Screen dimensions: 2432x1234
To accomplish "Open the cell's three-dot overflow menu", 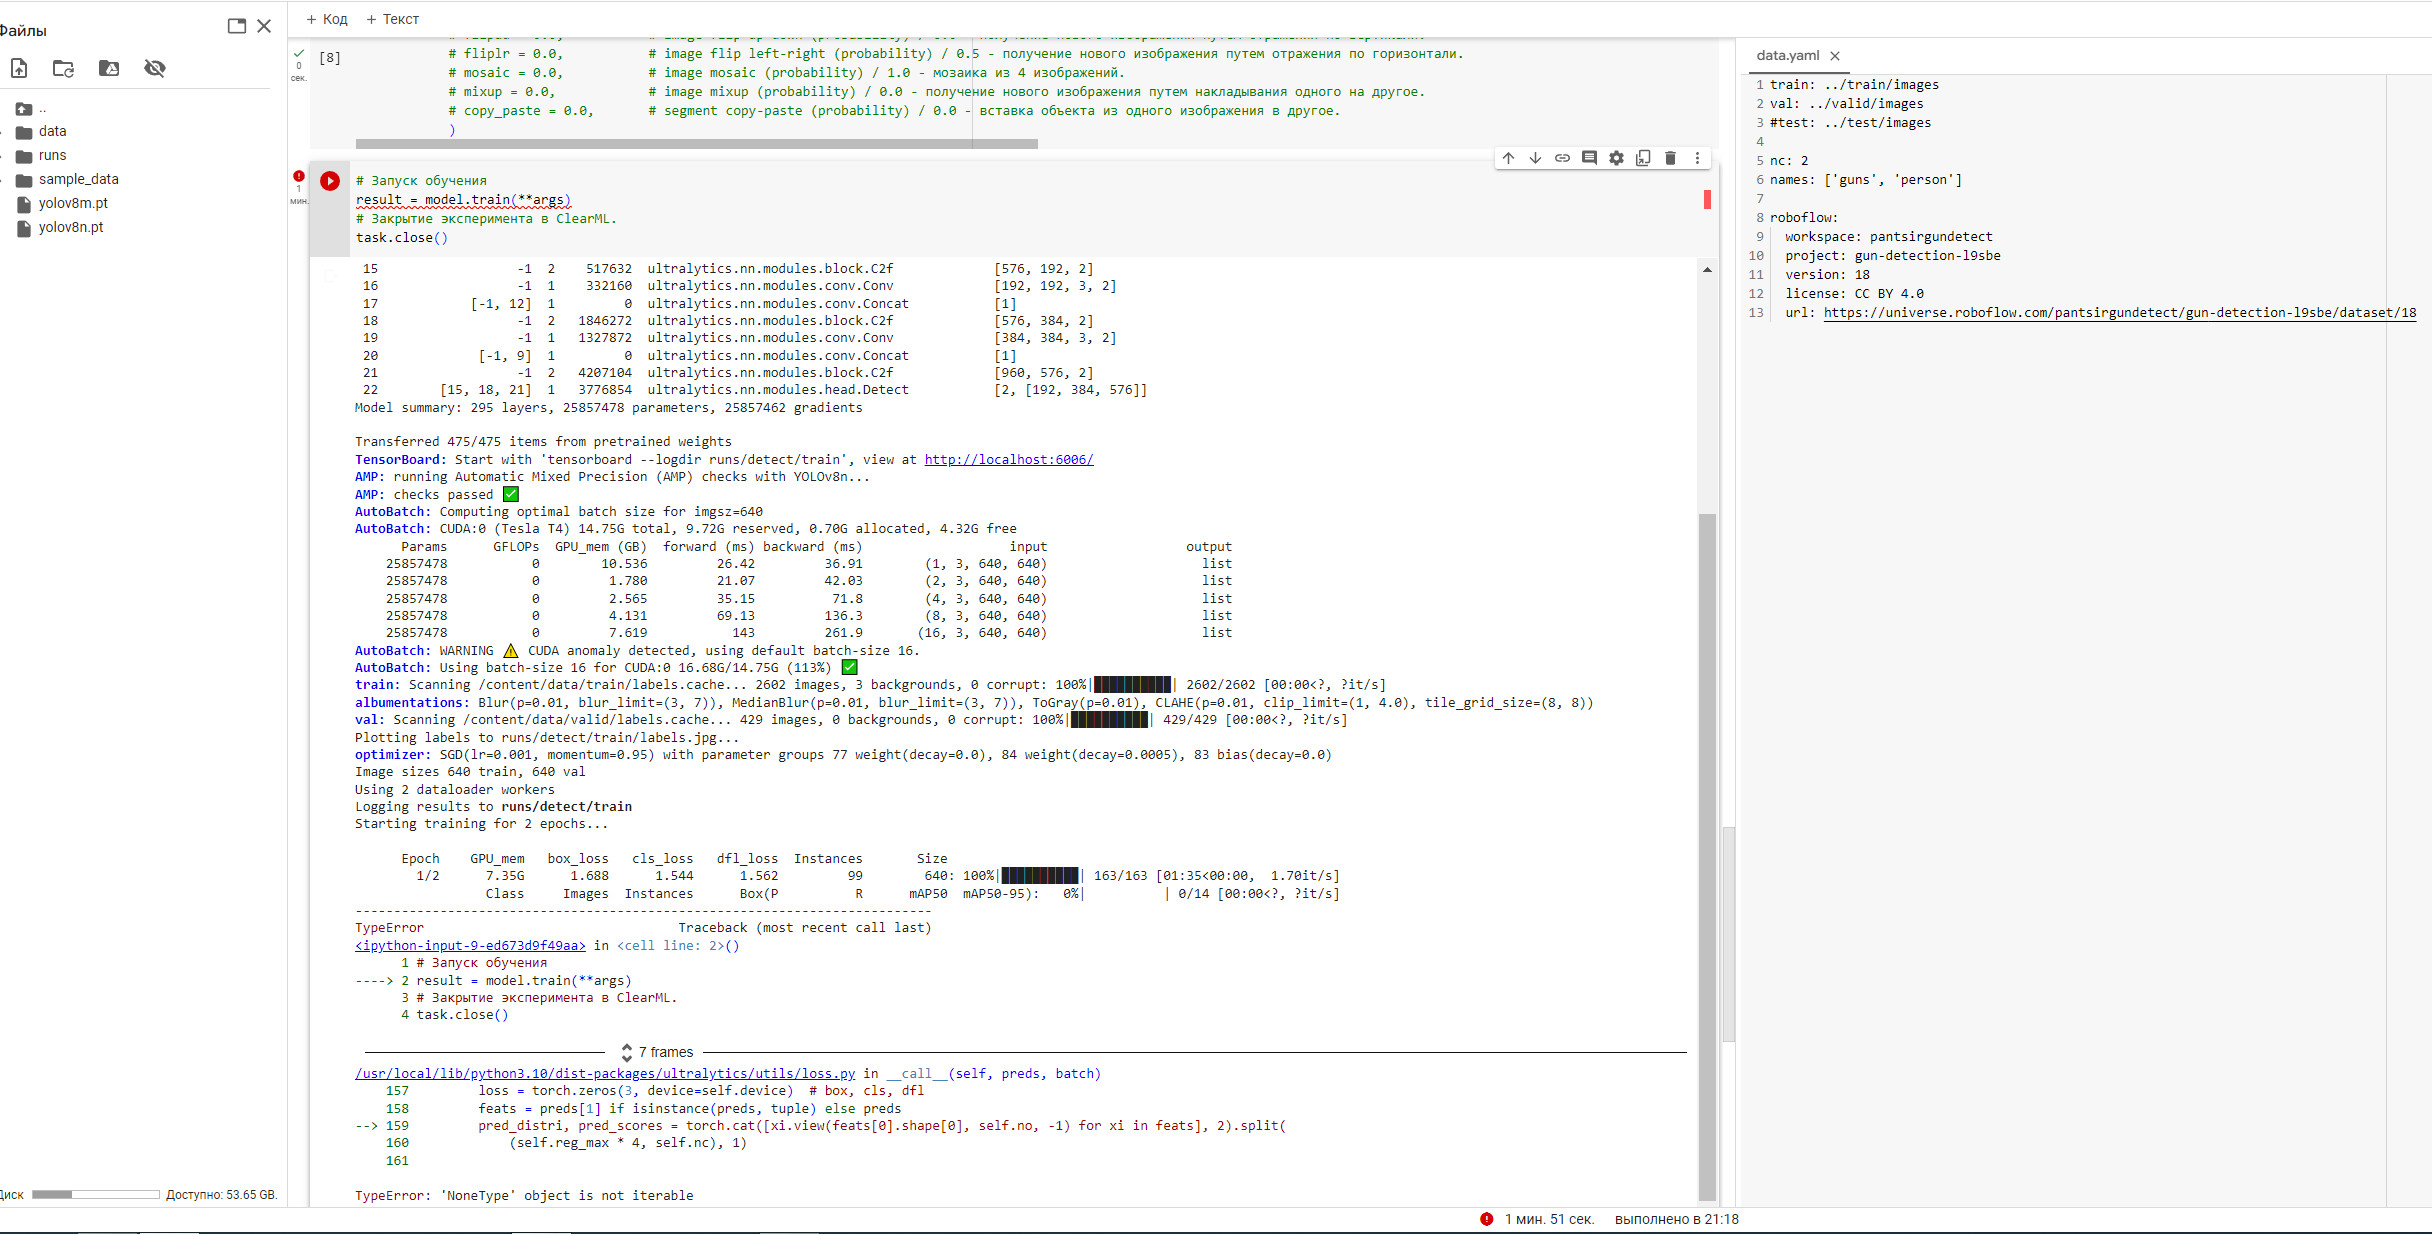I will tap(1697, 157).
